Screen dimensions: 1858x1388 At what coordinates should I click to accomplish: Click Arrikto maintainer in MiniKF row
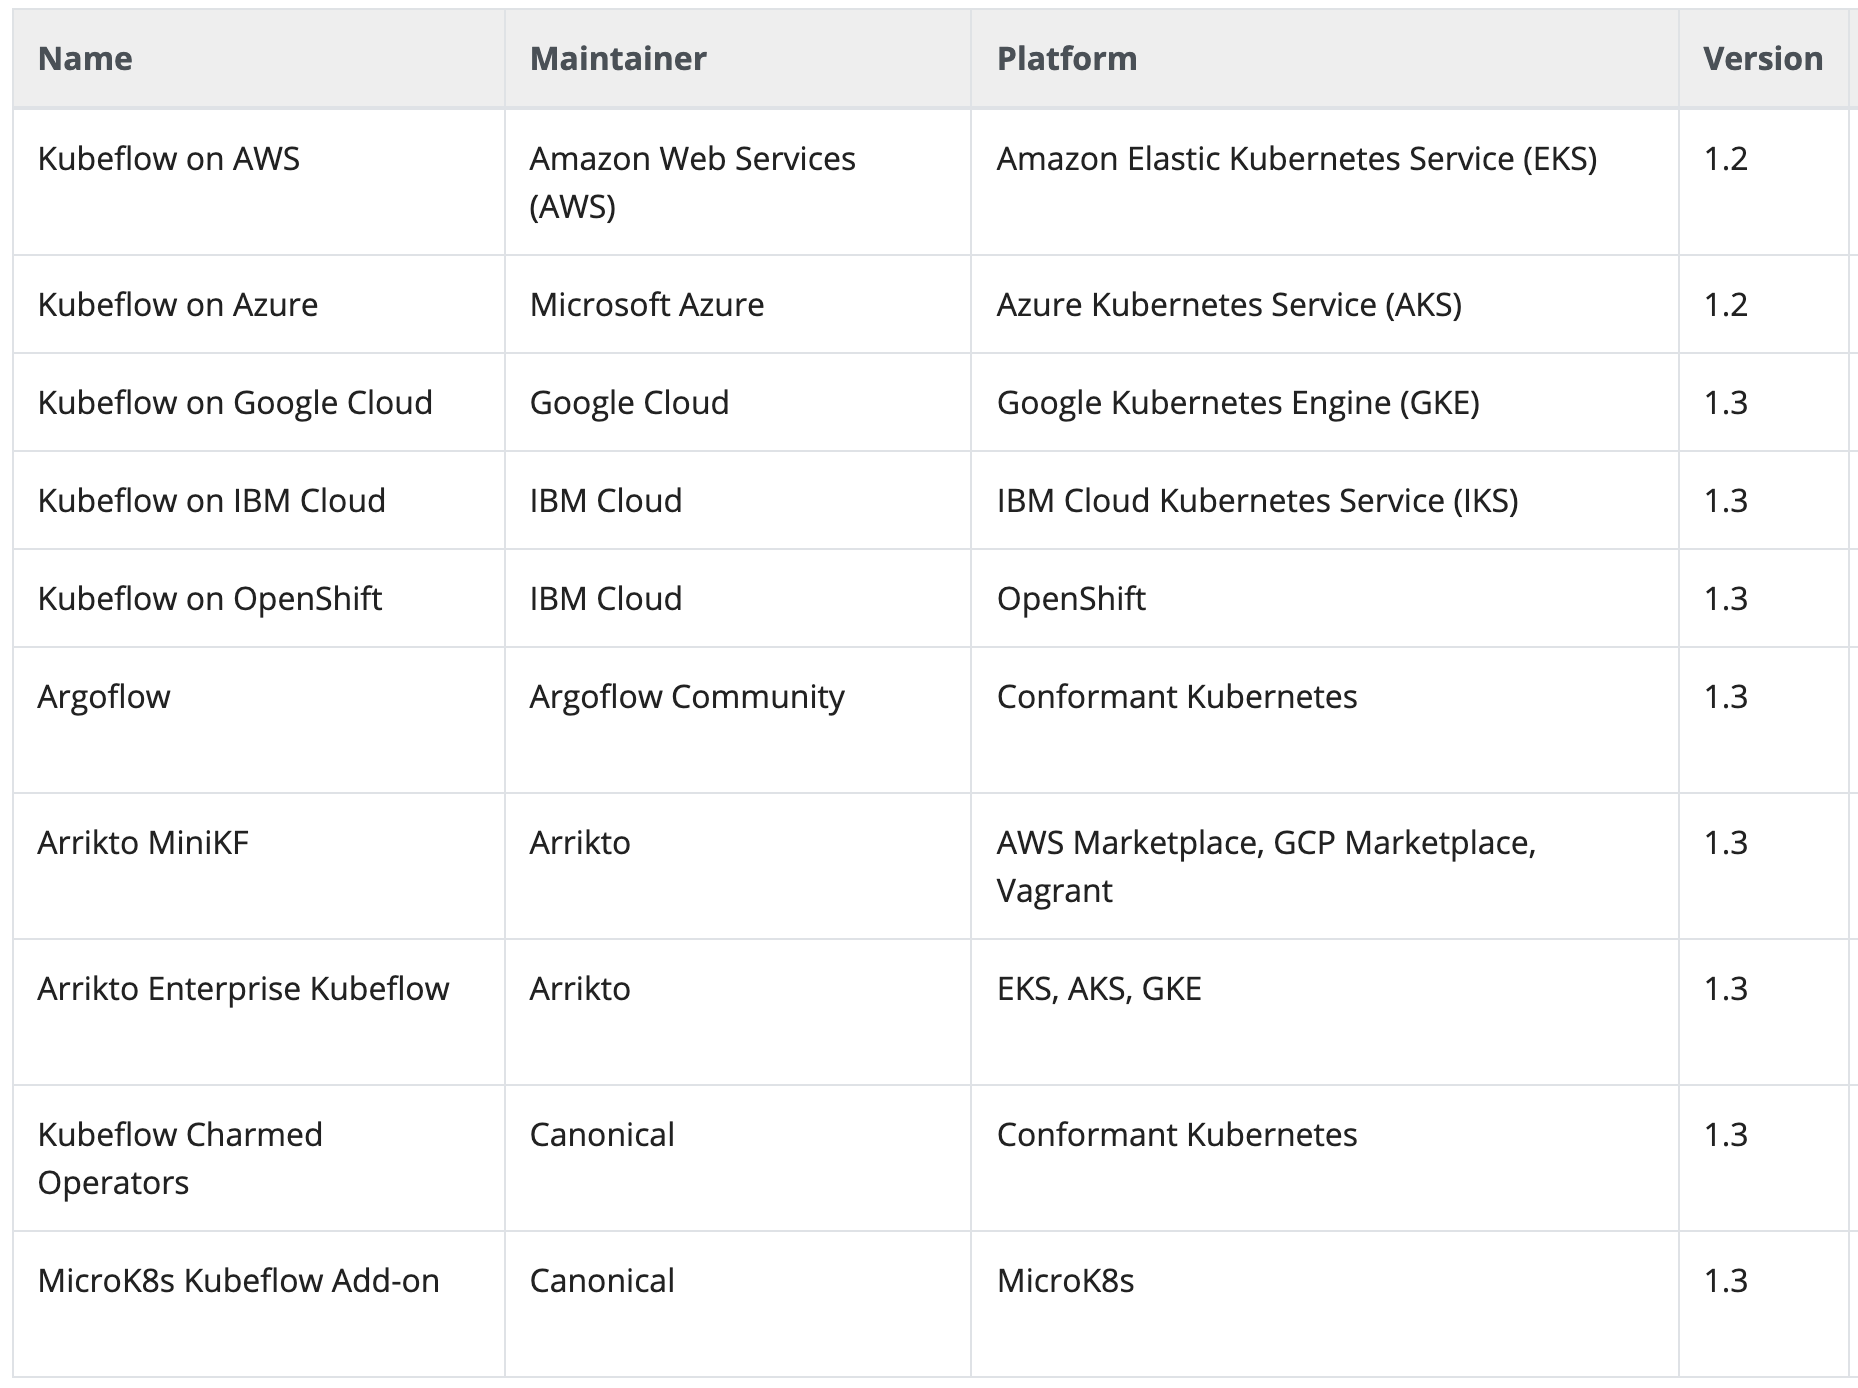coord(738,866)
